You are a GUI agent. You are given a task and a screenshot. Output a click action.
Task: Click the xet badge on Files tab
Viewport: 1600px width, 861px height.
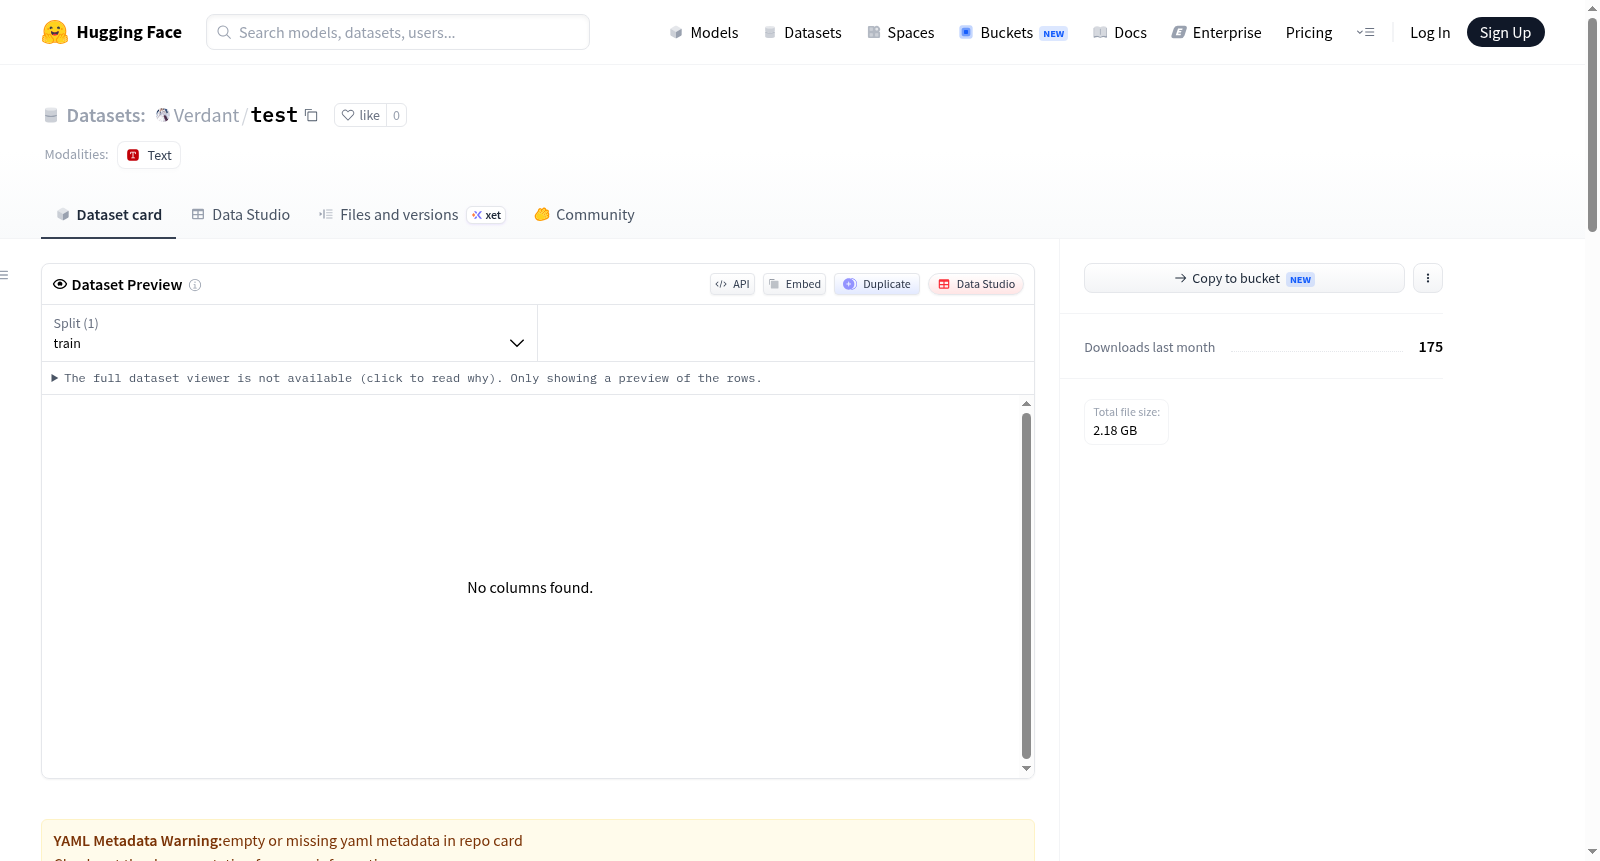pos(486,215)
